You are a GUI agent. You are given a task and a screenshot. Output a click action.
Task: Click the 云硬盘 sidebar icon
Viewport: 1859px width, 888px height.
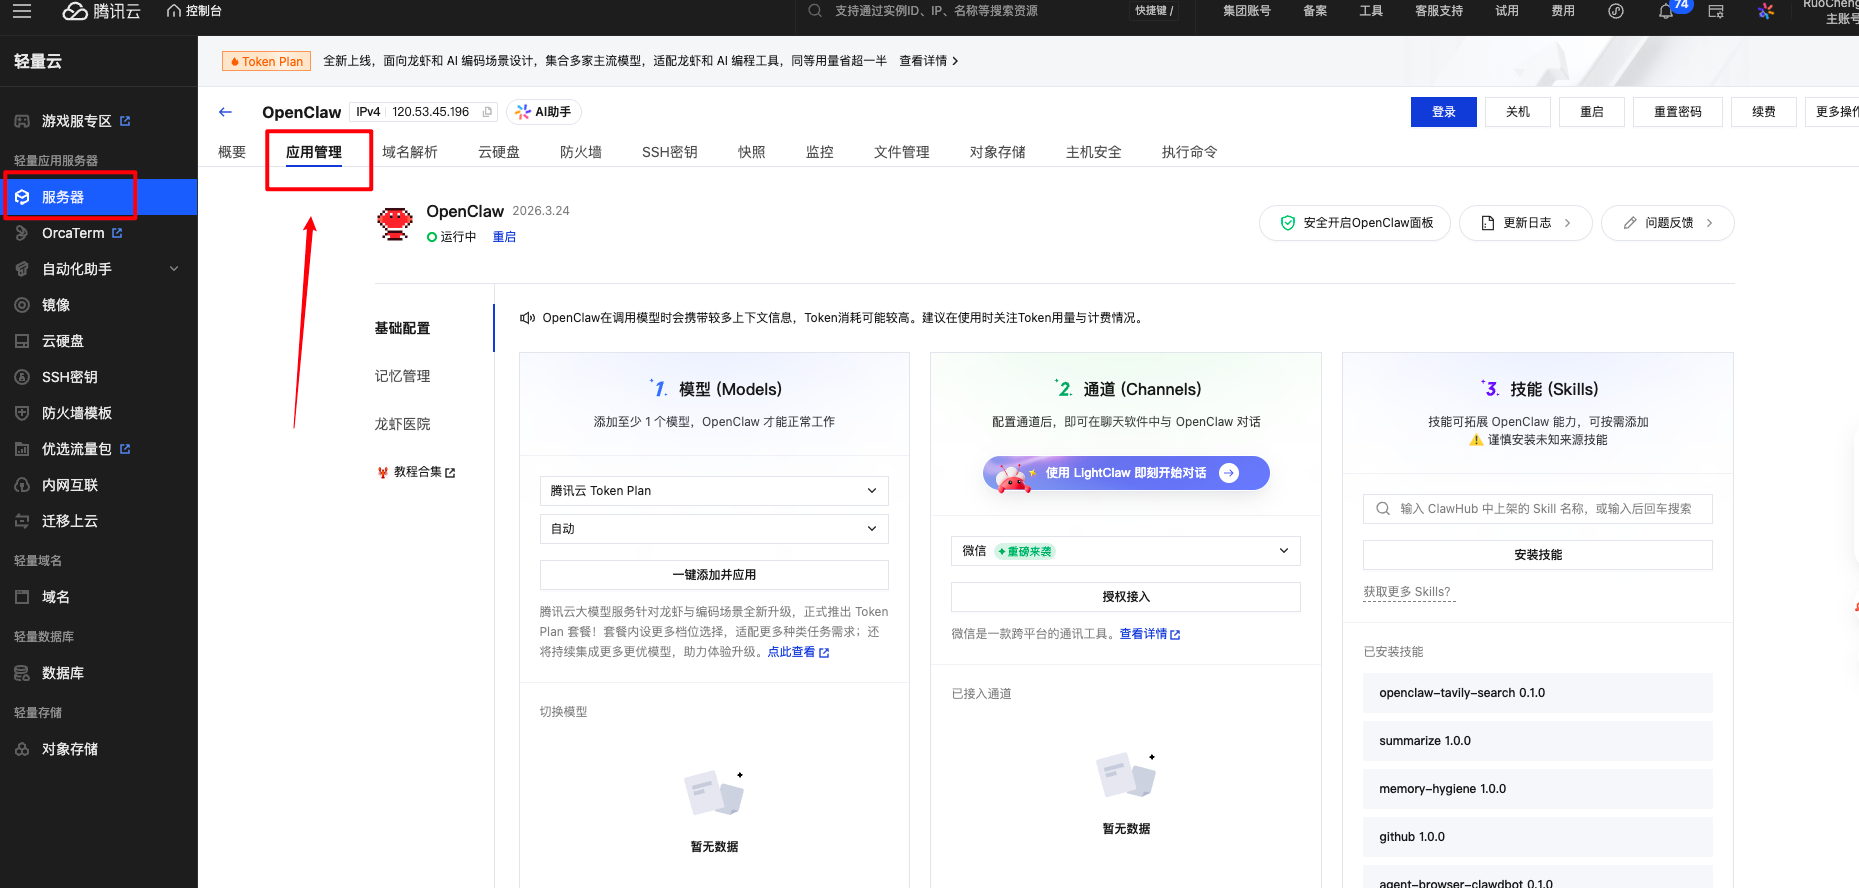pos(22,341)
